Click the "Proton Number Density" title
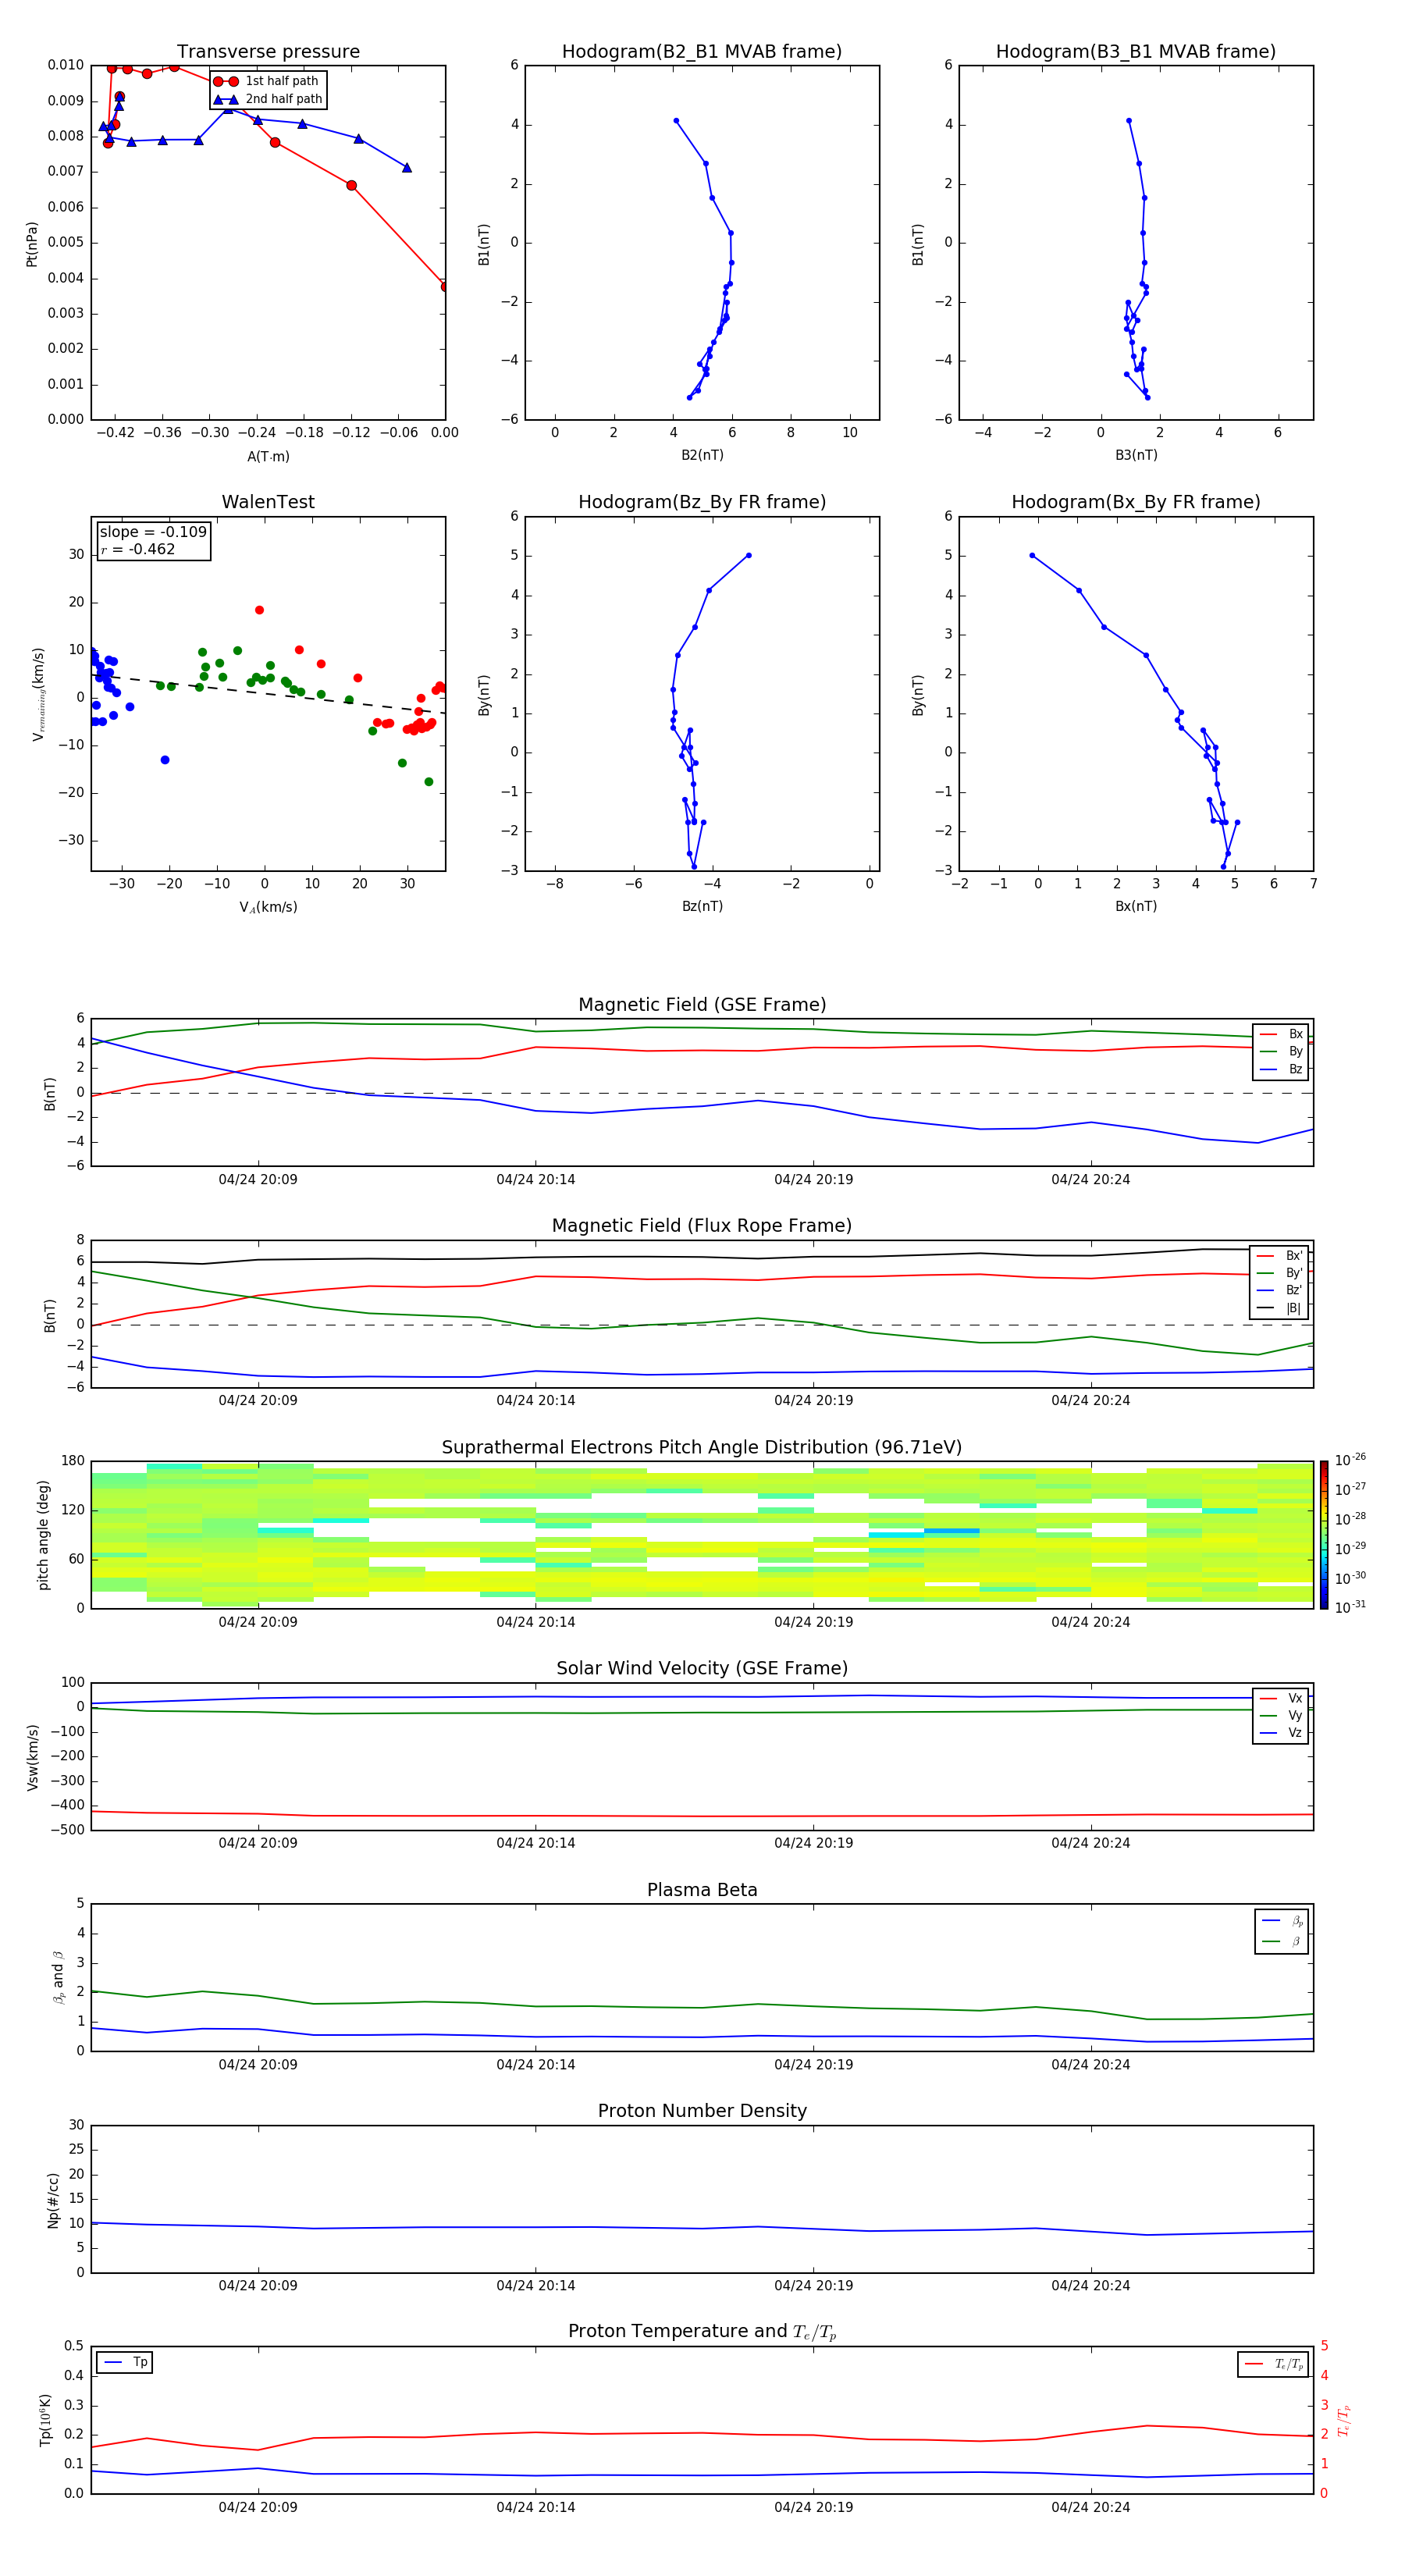The image size is (1405, 2576). tap(702, 2112)
